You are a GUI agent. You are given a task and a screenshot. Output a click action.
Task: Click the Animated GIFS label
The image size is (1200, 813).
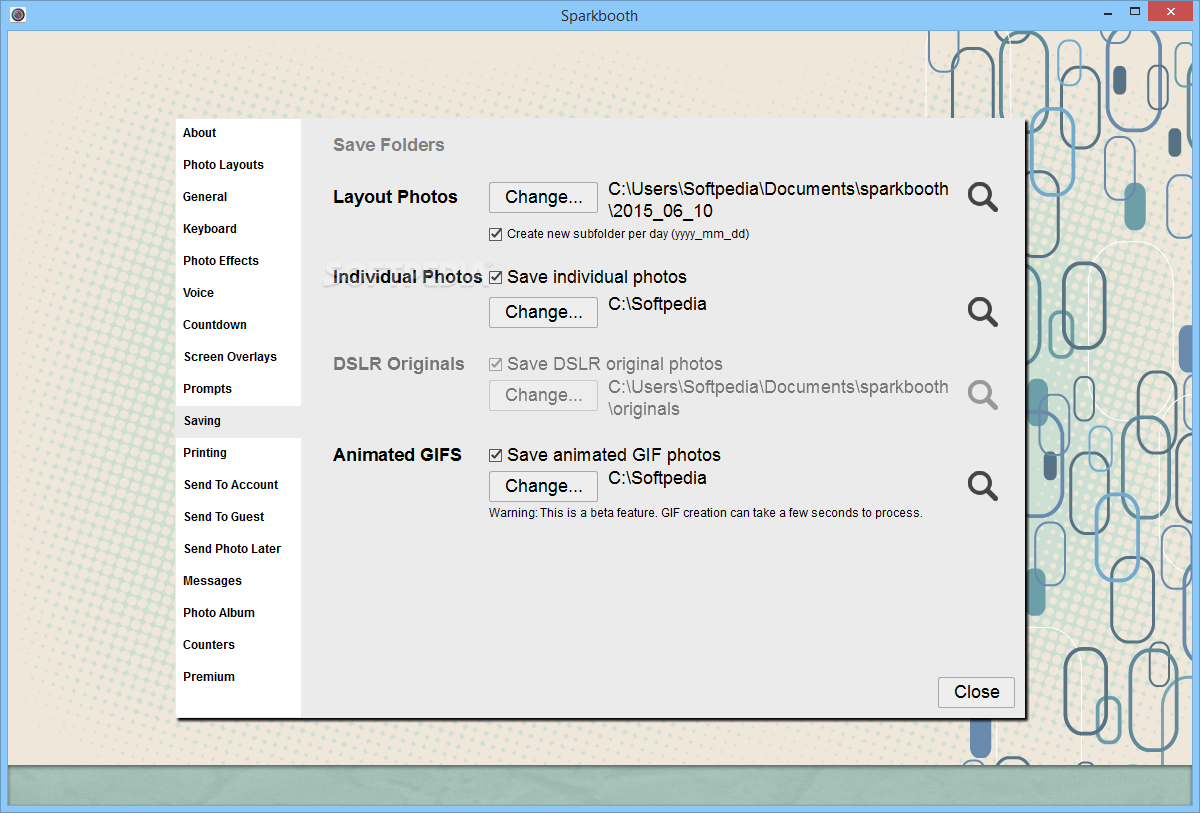(397, 455)
